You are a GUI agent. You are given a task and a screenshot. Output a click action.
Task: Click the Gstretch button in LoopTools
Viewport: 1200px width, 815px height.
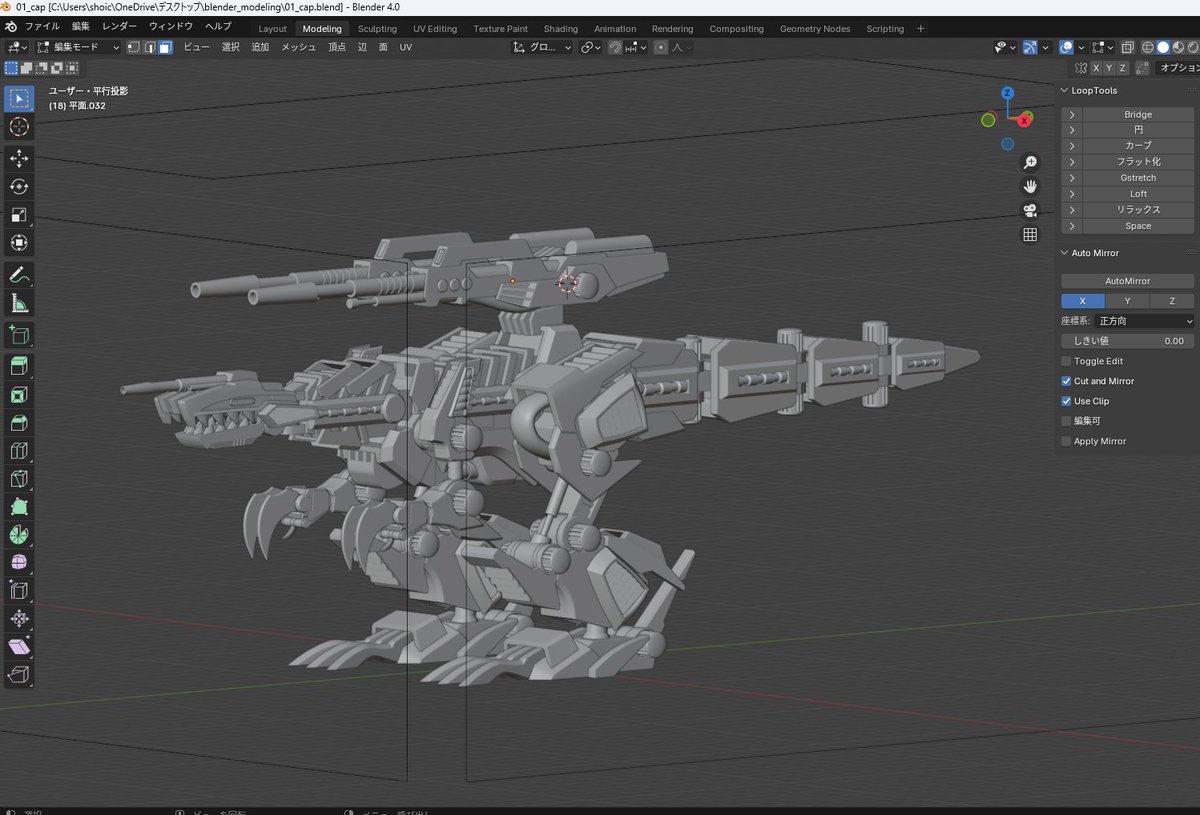[x=1138, y=178]
